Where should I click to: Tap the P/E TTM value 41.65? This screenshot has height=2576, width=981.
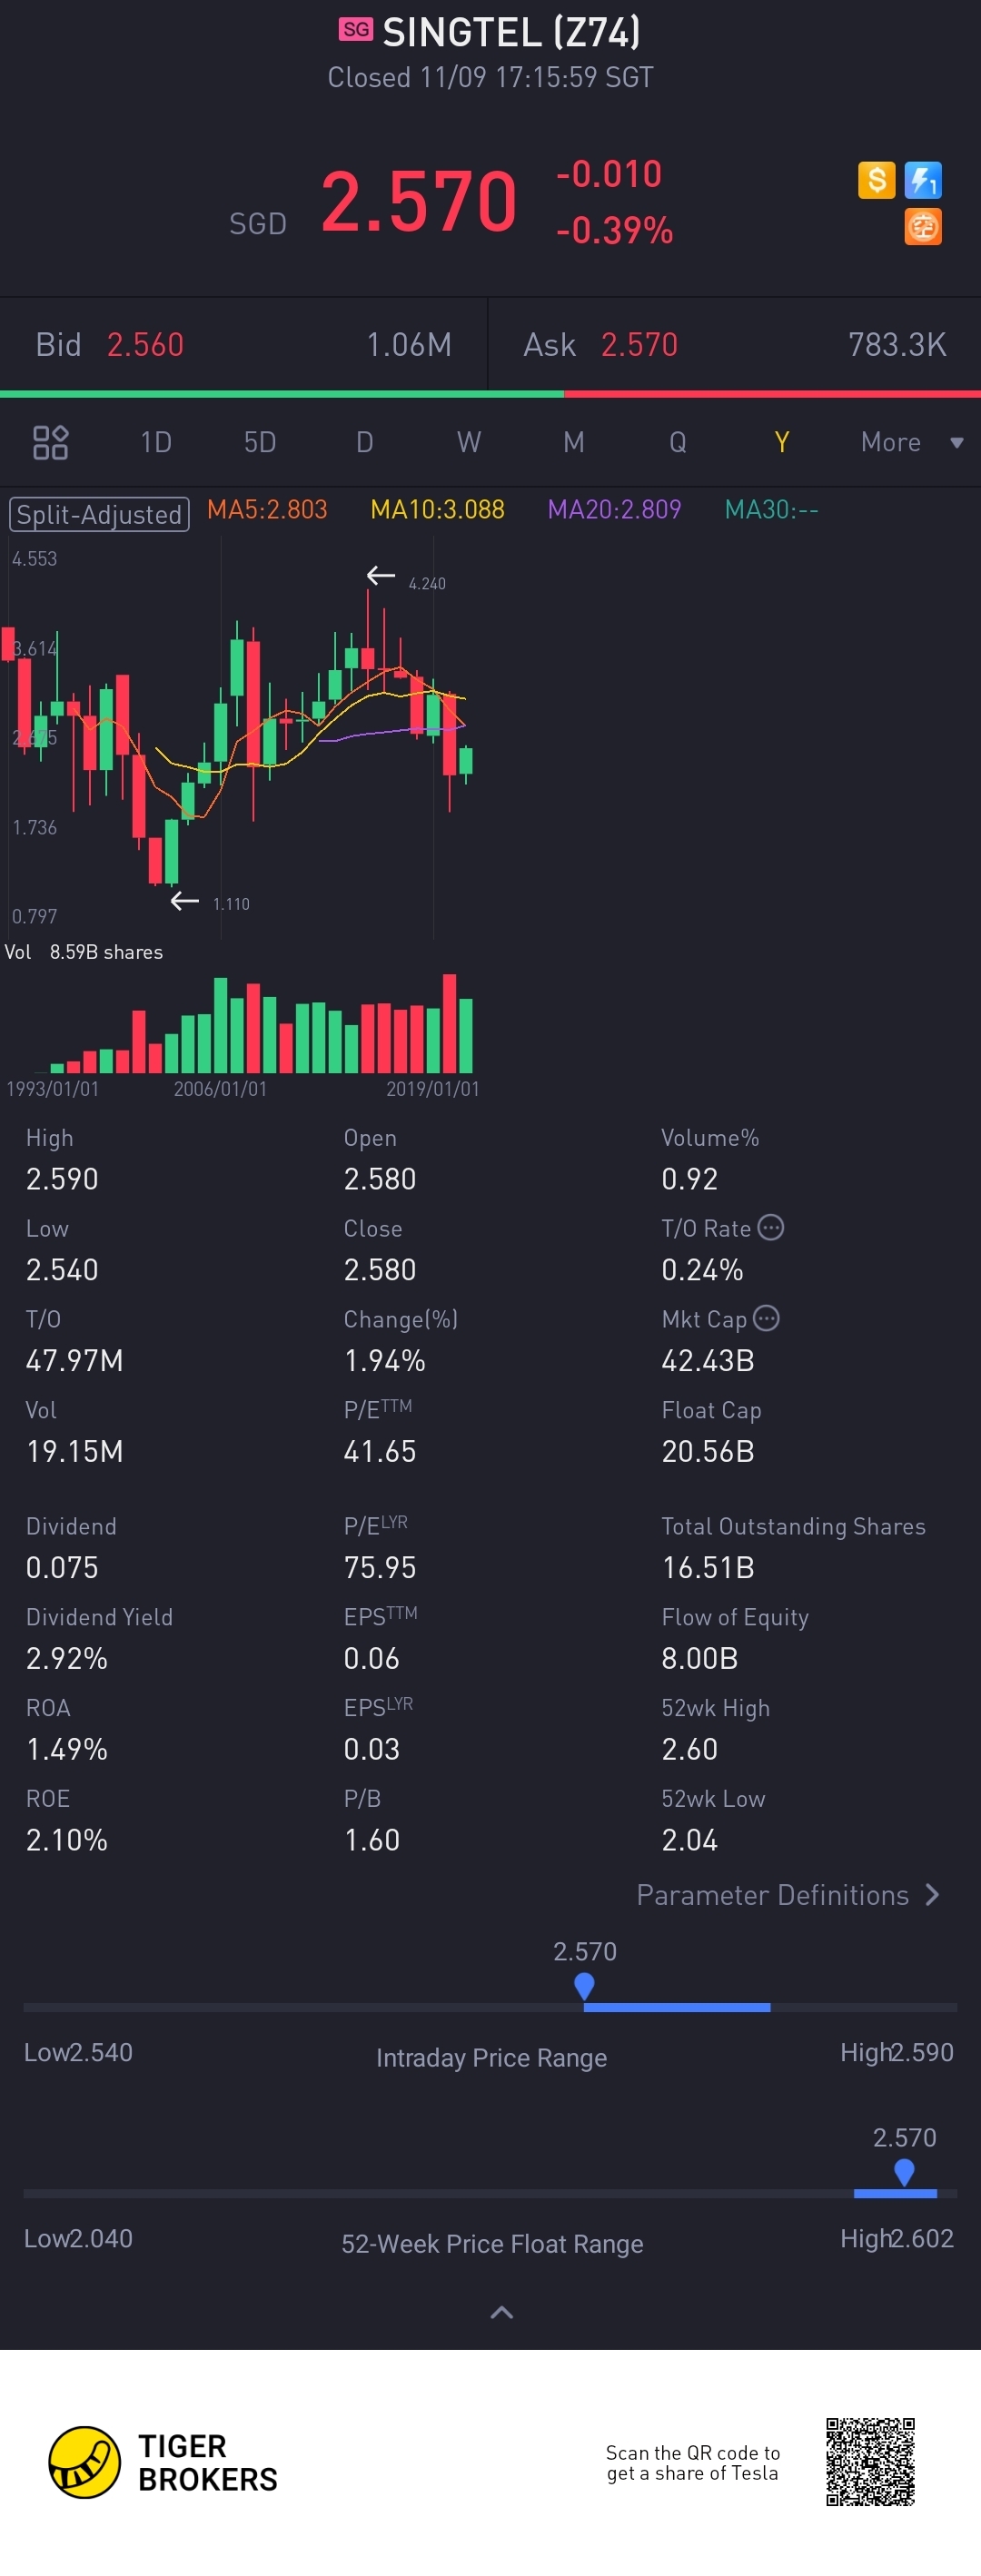point(380,1452)
